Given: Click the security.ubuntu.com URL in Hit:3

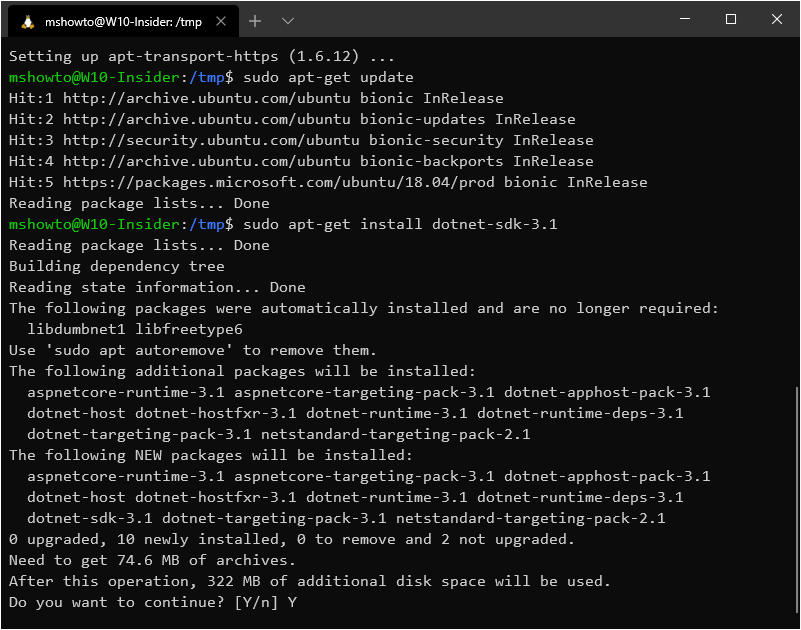Looking at the screenshot, I should 211,141.
